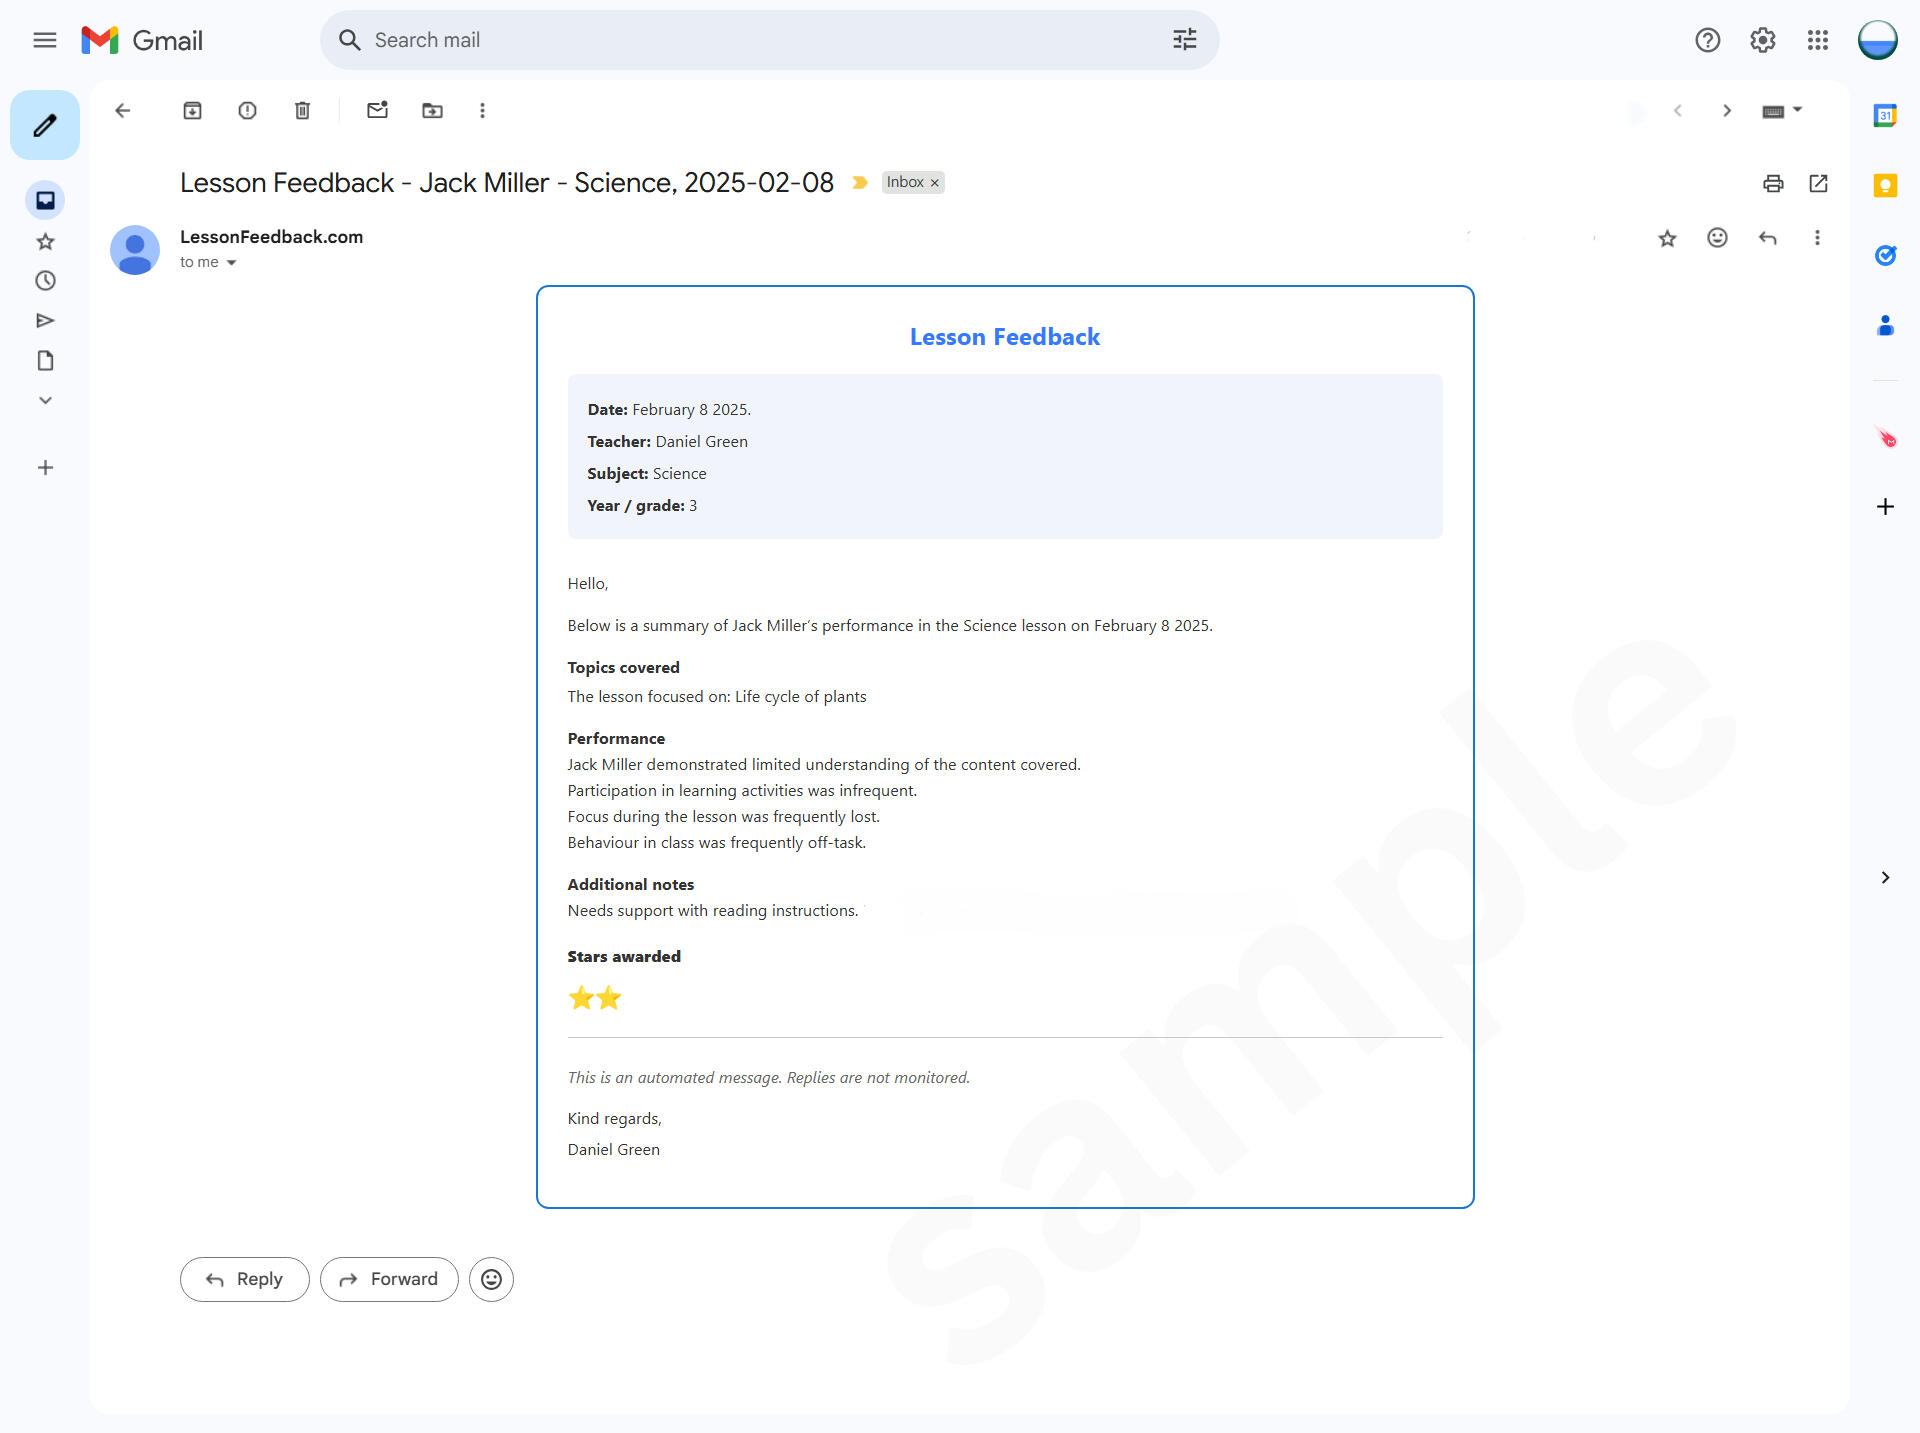Hide the side panel chevron
This screenshot has width=1920, height=1433.
click(1885, 878)
